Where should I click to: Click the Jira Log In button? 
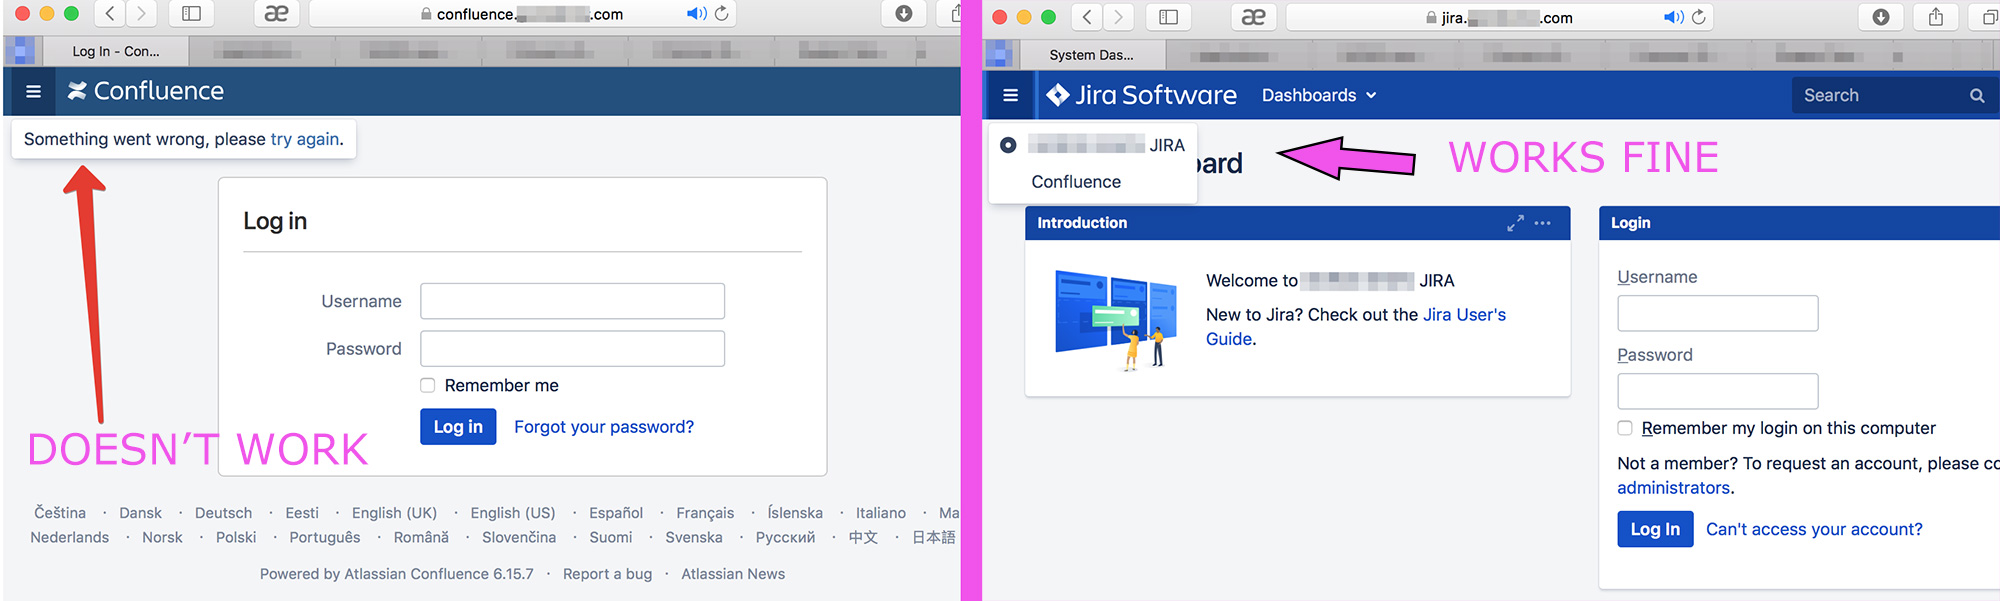tap(1655, 529)
